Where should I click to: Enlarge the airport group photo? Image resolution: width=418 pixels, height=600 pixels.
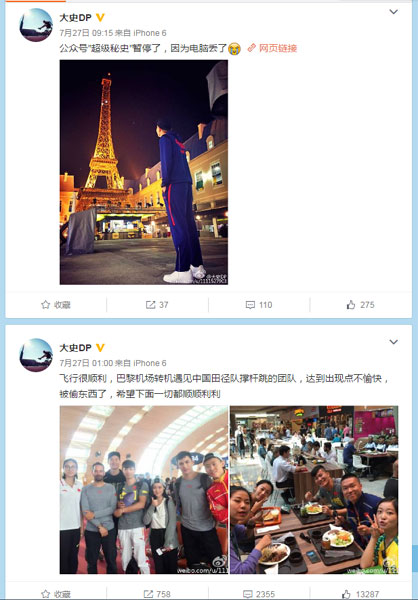point(144,490)
